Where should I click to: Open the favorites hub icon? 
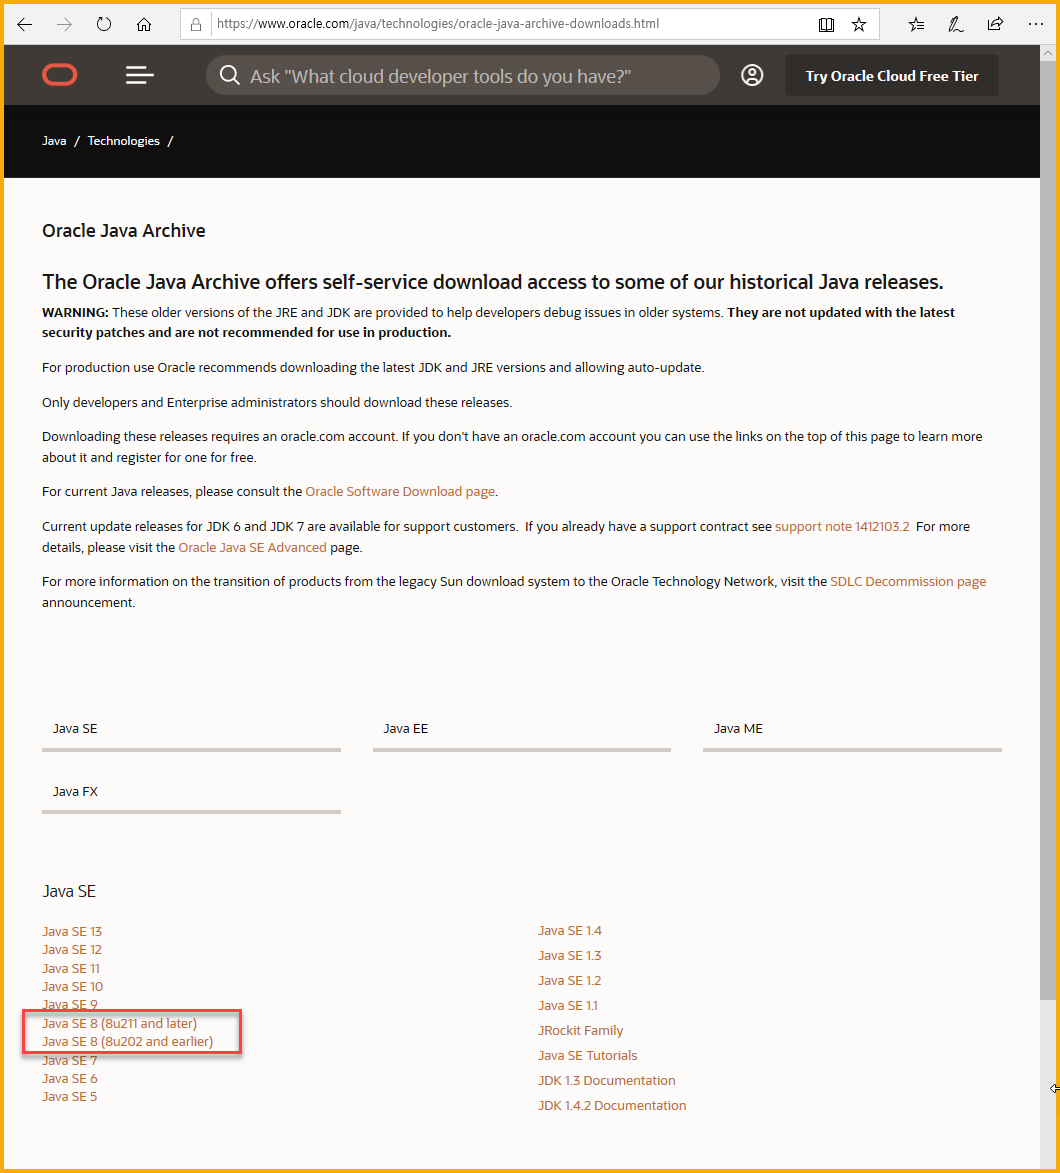916,25
